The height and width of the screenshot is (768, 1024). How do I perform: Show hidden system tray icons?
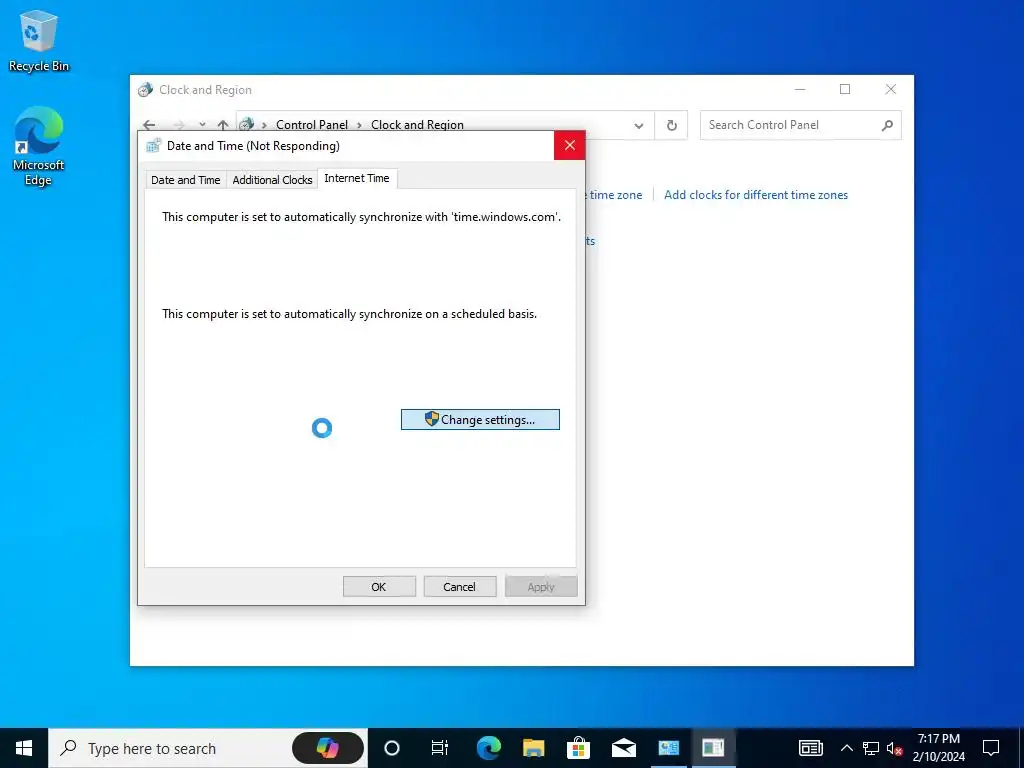click(x=846, y=748)
